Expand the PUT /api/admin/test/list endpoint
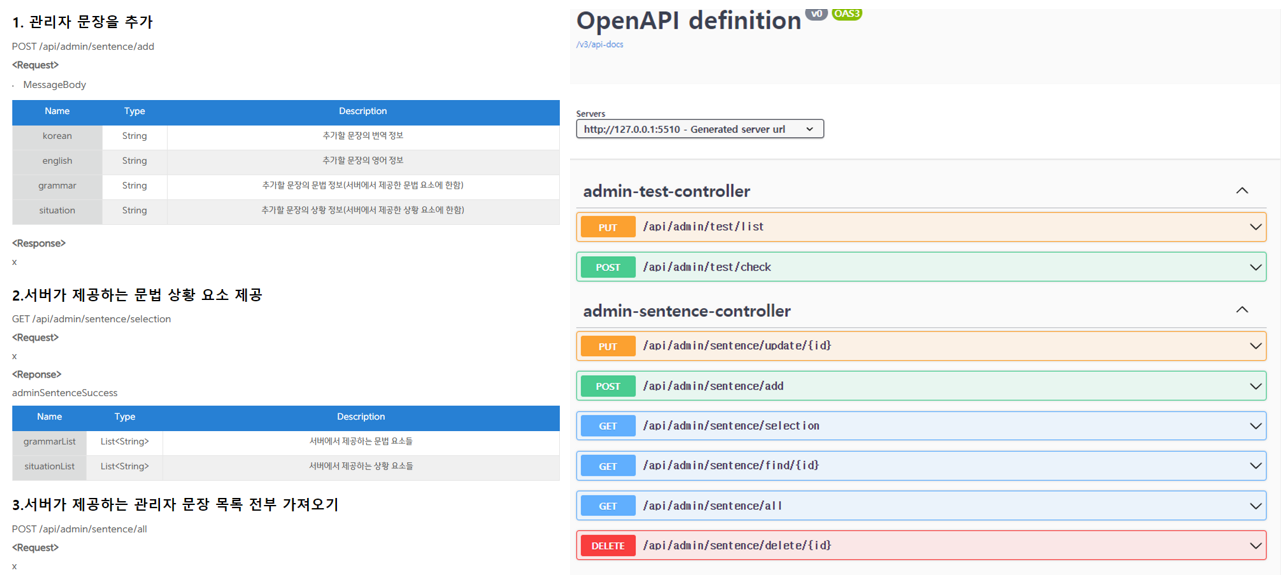Image resolution: width=1283 pixels, height=580 pixels. pos(1255,227)
